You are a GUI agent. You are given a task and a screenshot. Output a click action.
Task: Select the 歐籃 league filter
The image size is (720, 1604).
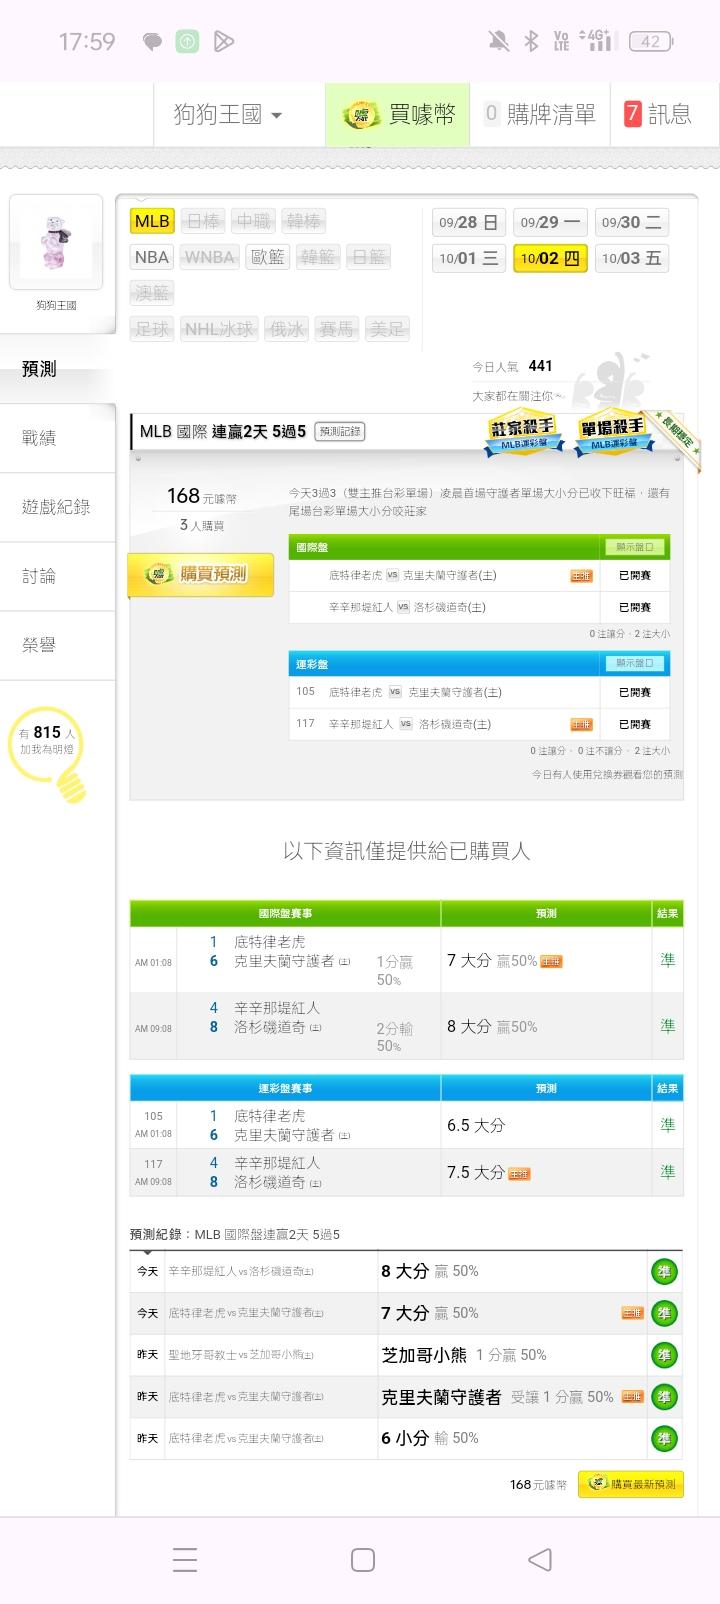[x=267, y=257]
